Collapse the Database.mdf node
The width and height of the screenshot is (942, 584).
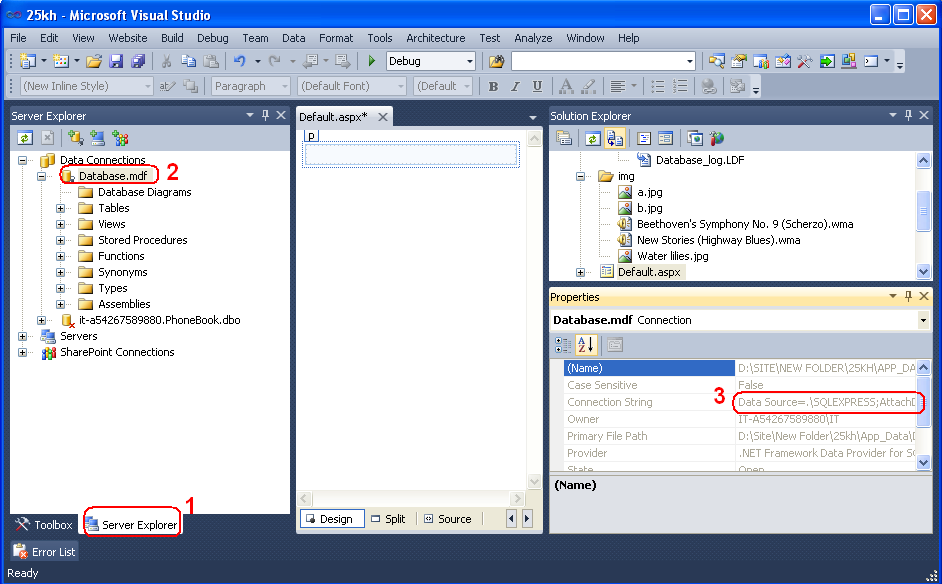click(x=41, y=177)
